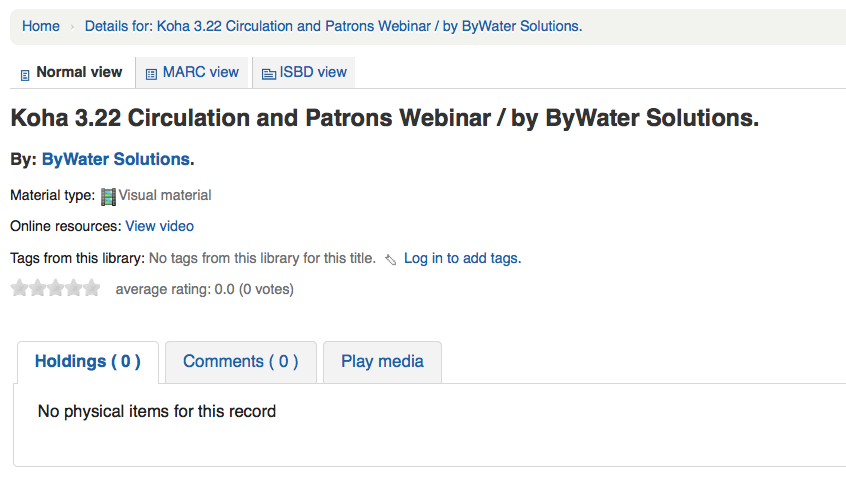Click the MARC view list icon
The height and width of the screenshot is (485, 846).
[152, 74]
